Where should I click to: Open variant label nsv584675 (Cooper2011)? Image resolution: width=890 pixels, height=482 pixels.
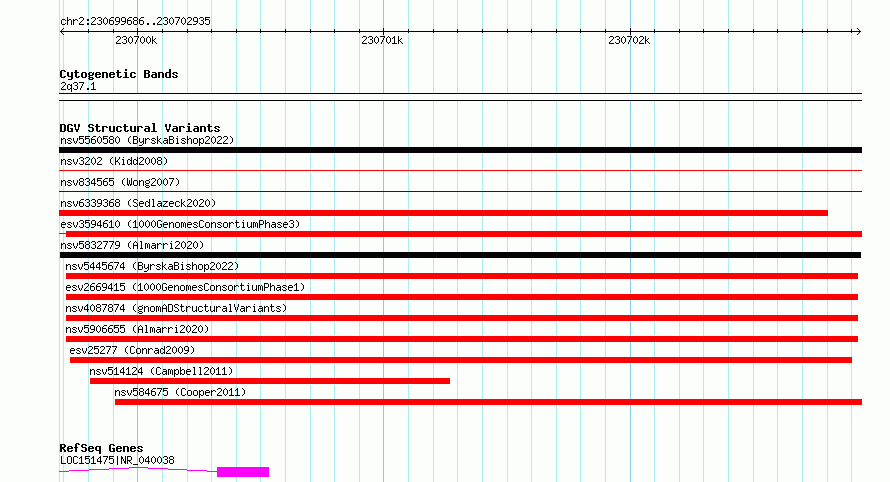coord(180,392)
